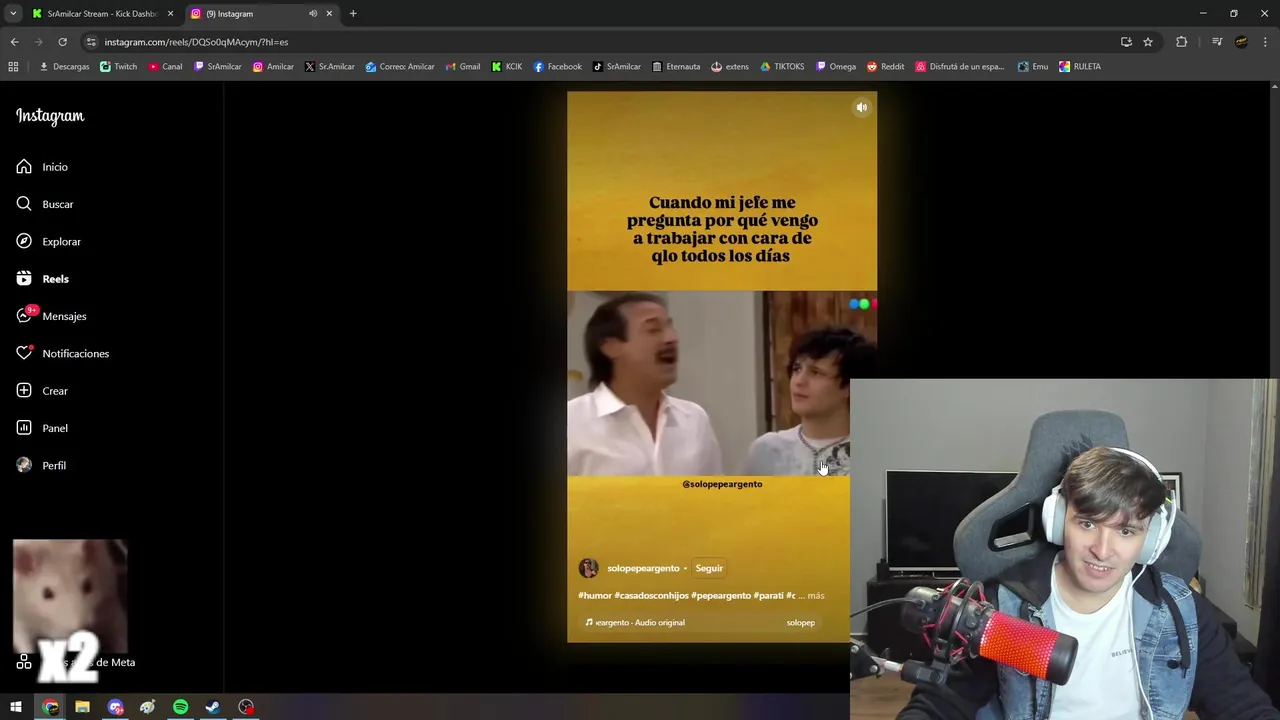Open Spotify from the taskbar

click(180, 707)
